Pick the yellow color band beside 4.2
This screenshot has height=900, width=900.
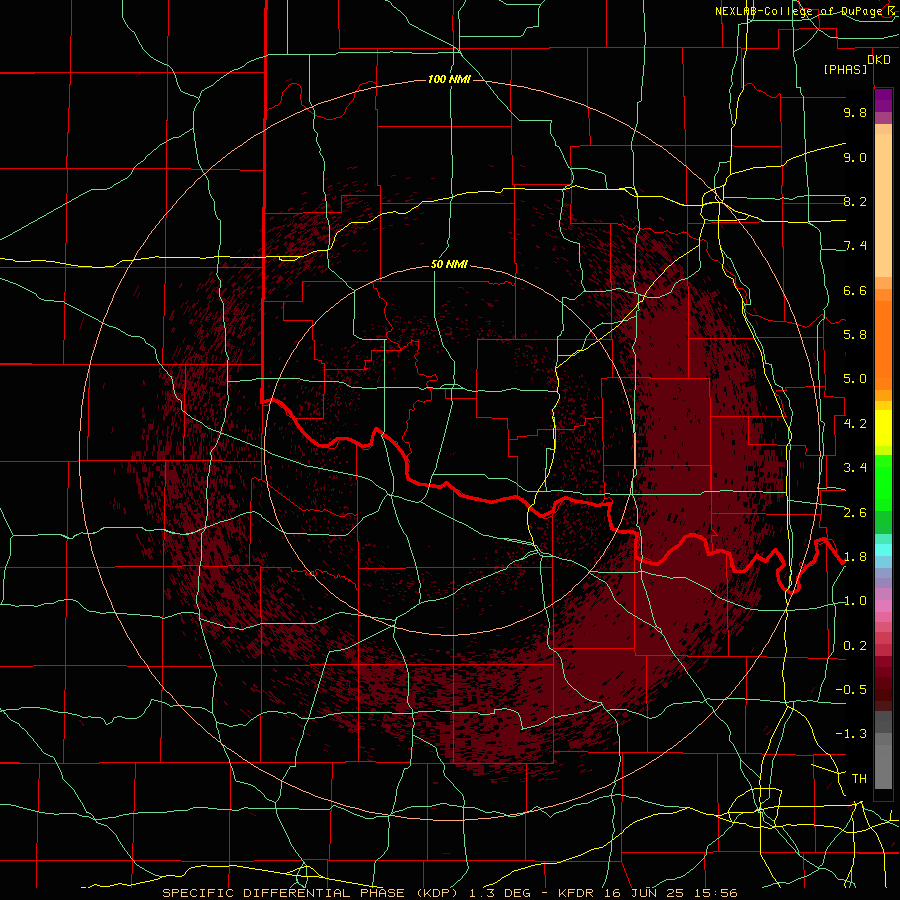[883, 428]
